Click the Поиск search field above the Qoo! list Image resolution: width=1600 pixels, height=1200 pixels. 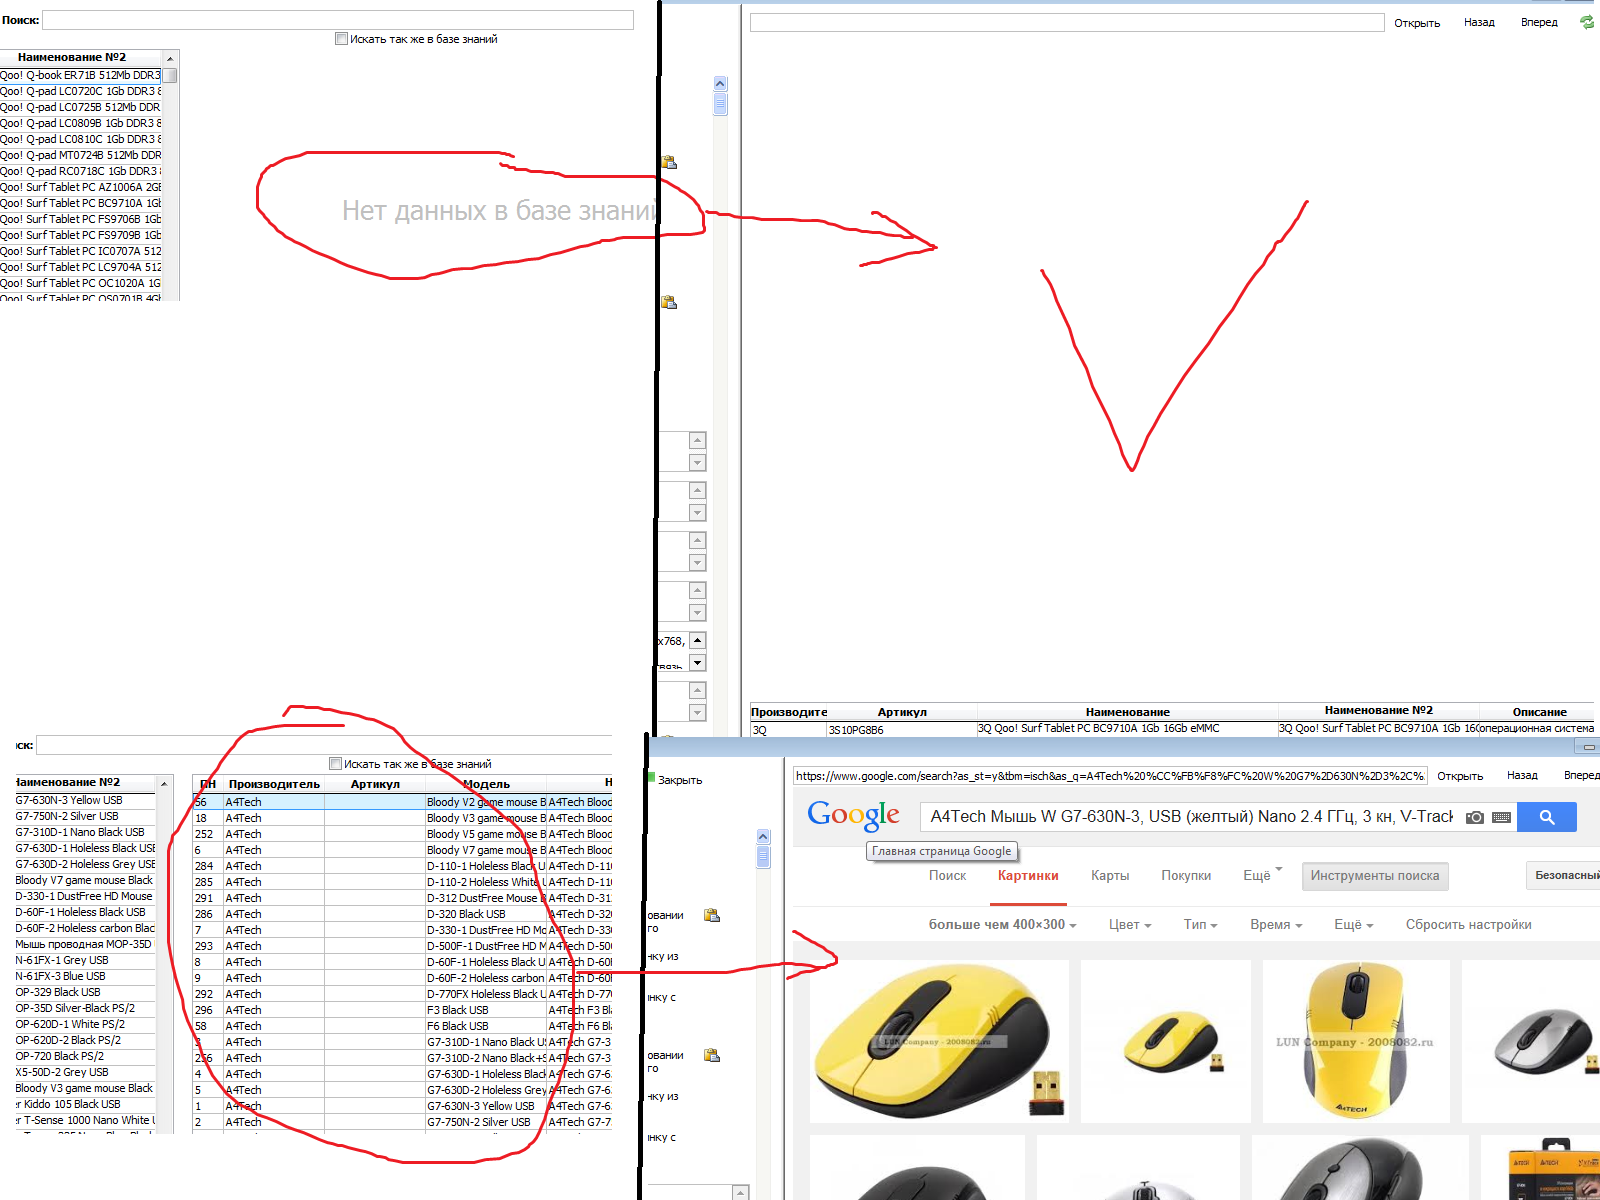(x=338, y=20)
